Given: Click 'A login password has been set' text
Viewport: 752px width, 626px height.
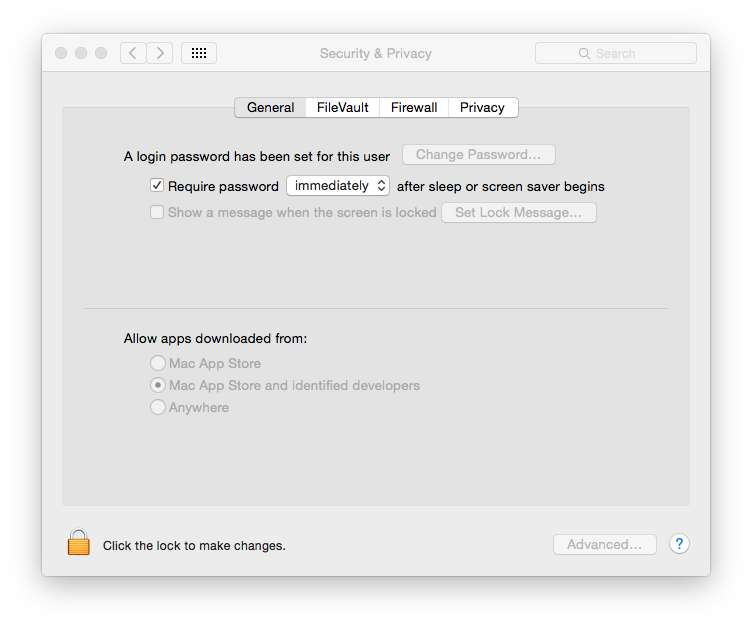Looking at the screenshot, I should tap(257, 156).
